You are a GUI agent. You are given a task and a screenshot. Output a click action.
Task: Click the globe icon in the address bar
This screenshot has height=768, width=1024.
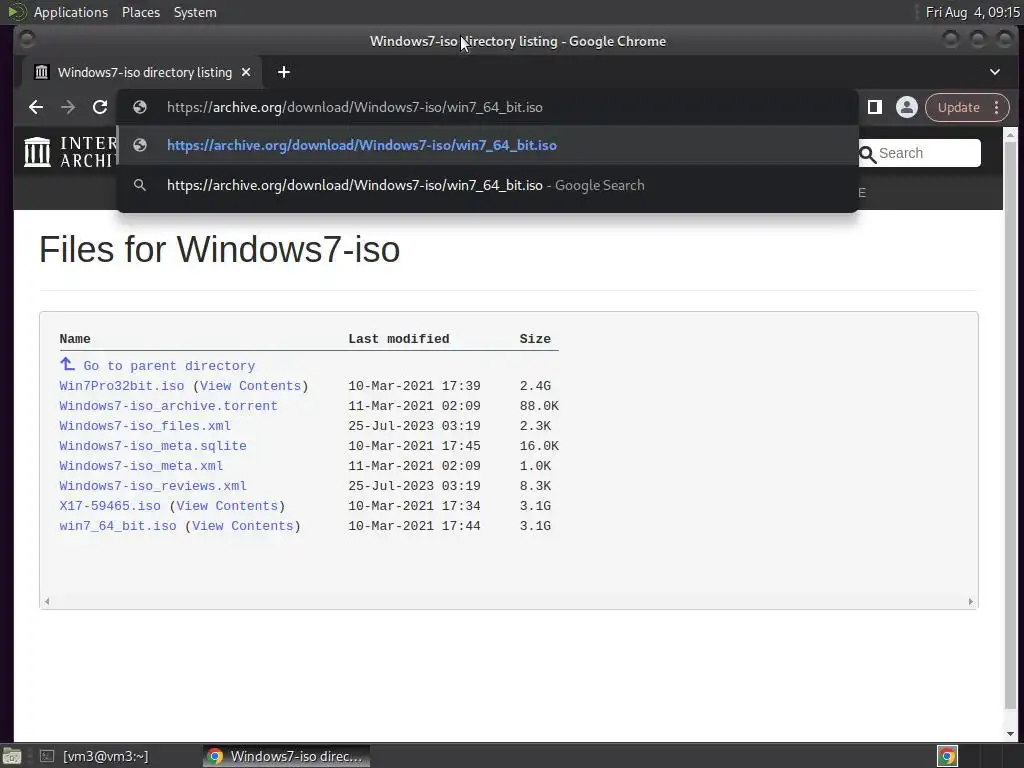(140, 107)
